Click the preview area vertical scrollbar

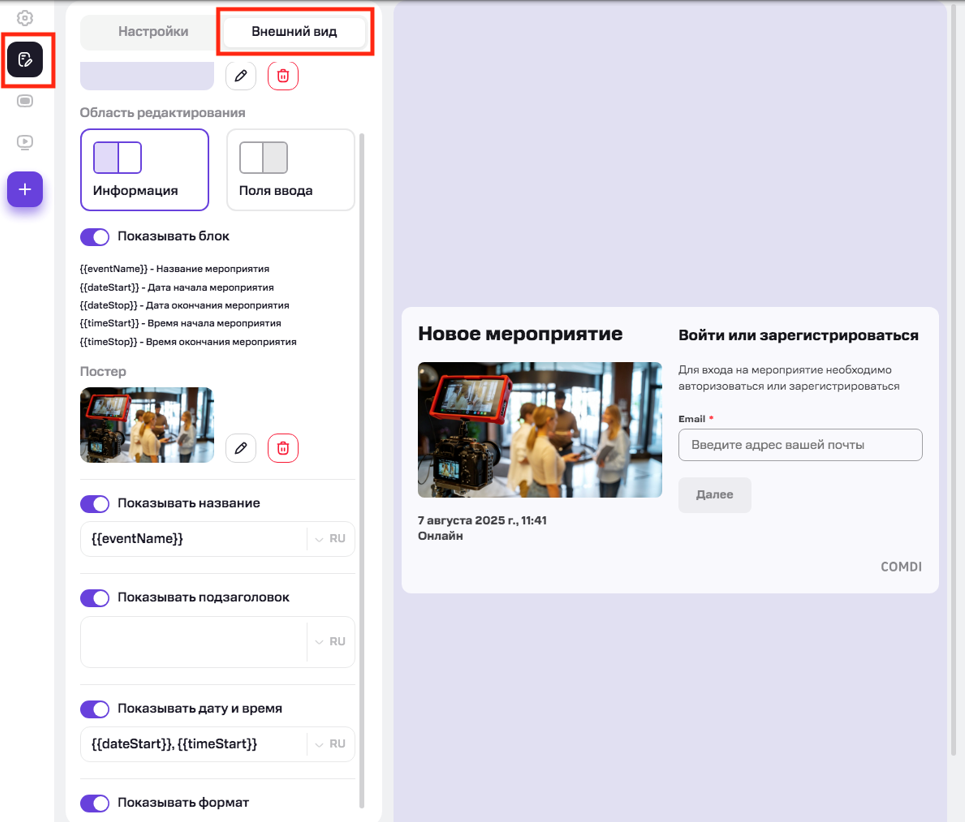(x=954, y=382)
